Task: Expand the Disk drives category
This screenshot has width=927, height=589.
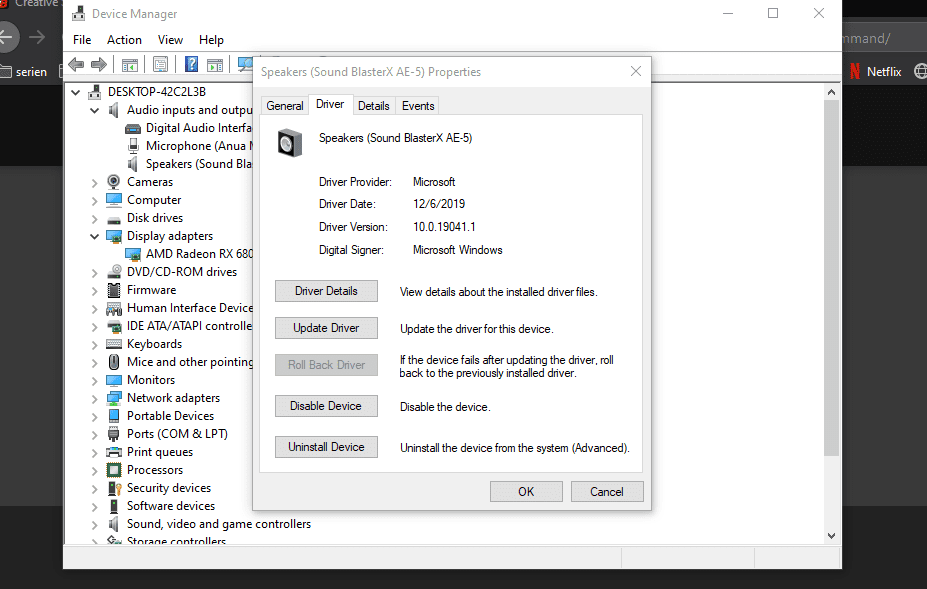Action: [94, 219]
